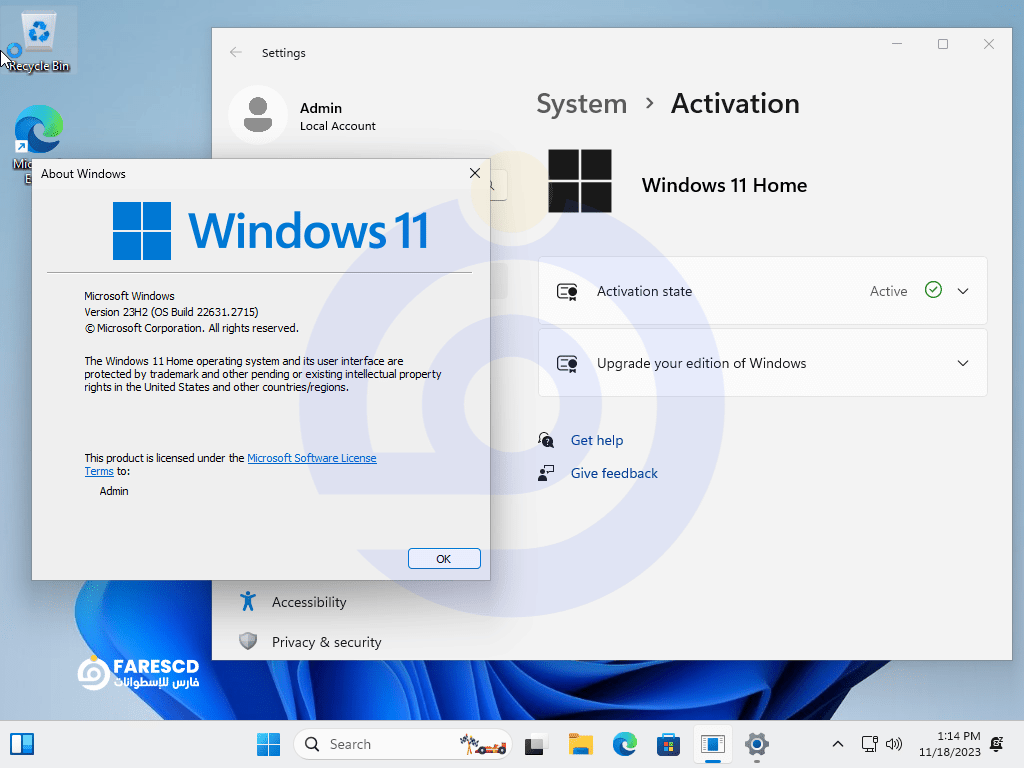Click the taskbar Search box
Image resolution: width=1024 pixels, height=768 pixels.
(402, 744)
